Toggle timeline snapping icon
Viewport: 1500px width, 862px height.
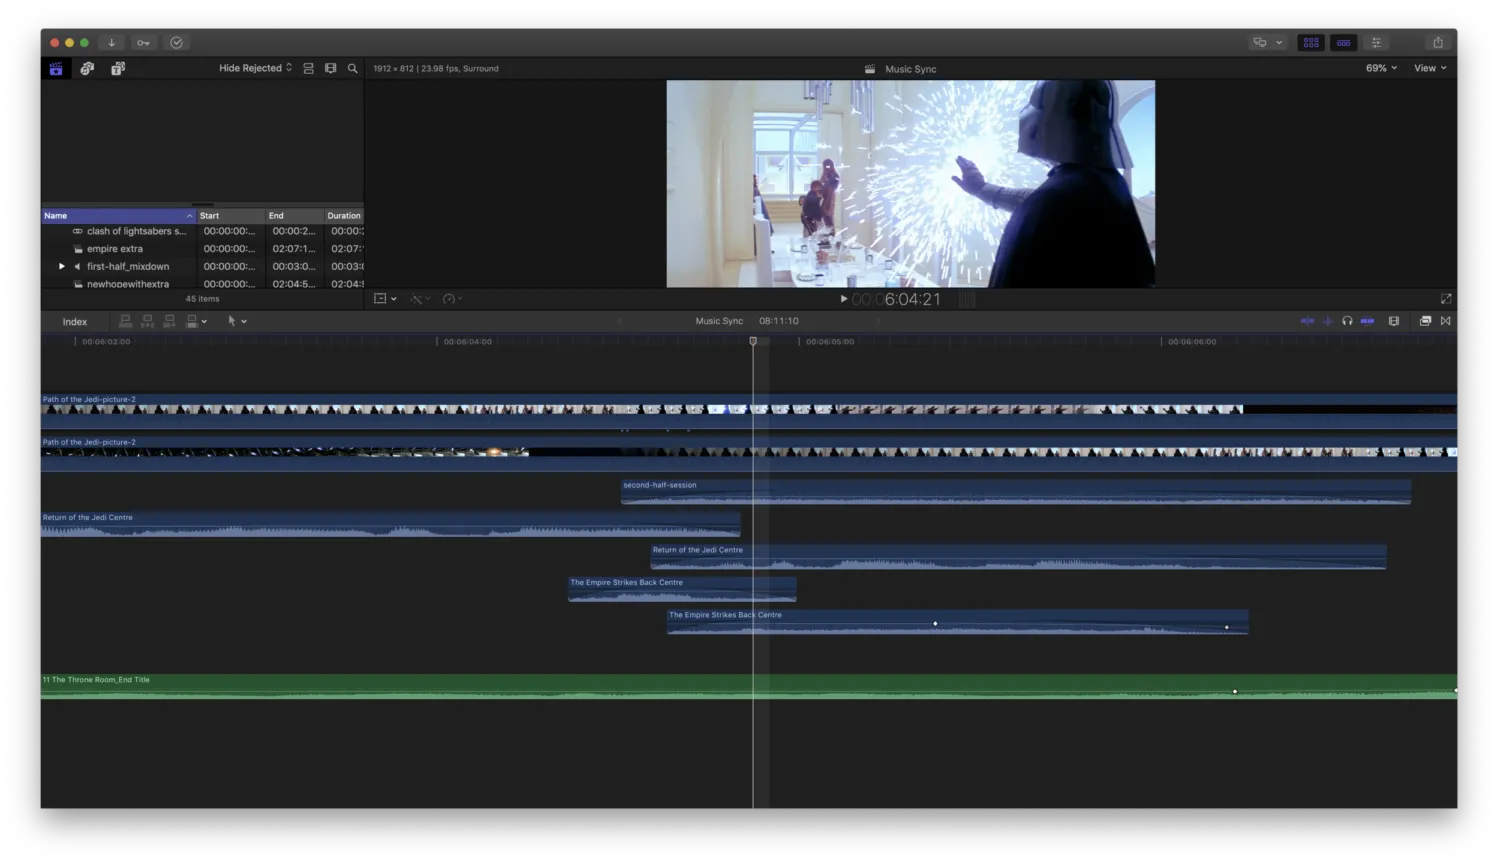point(1367,321)
